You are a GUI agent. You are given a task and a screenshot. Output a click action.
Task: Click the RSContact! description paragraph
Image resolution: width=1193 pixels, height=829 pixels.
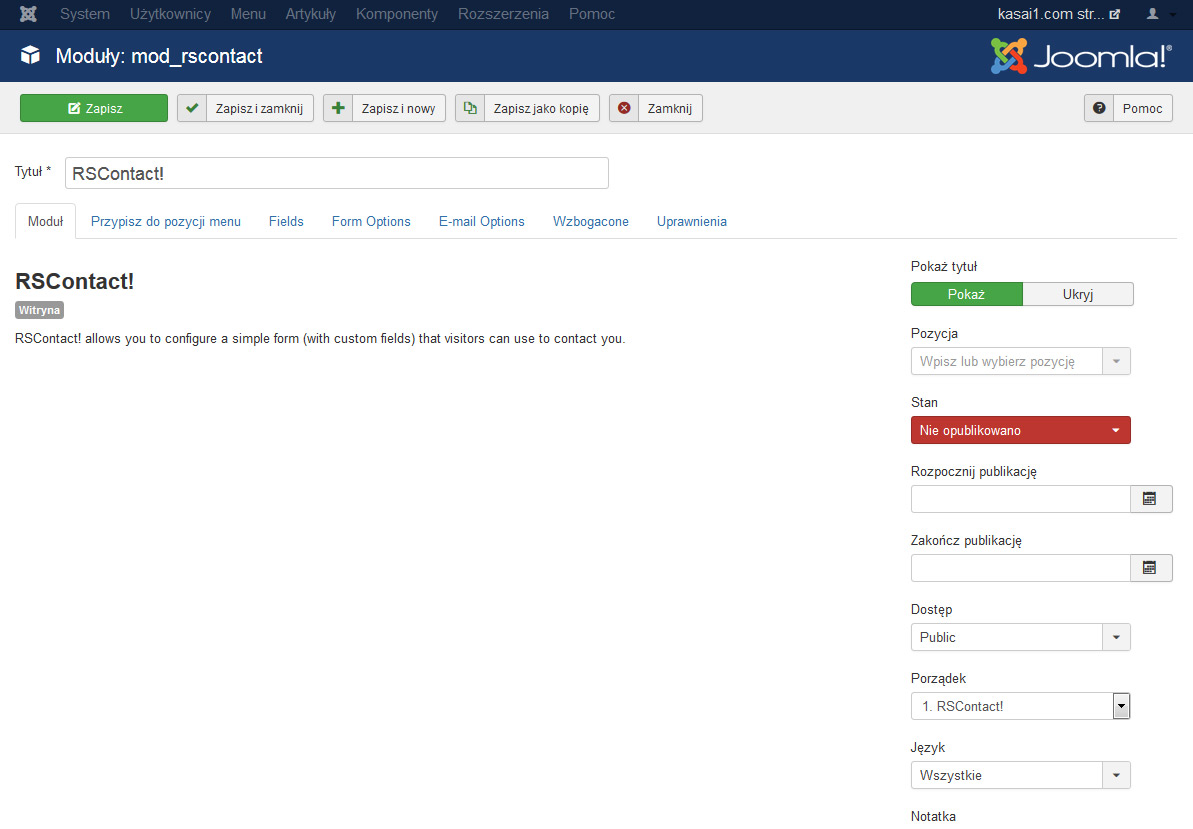(x=320, y=338)
